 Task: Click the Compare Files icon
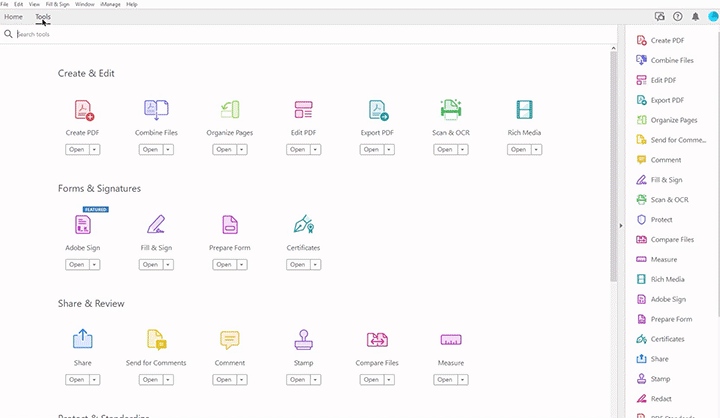click(x=377, y=340)
